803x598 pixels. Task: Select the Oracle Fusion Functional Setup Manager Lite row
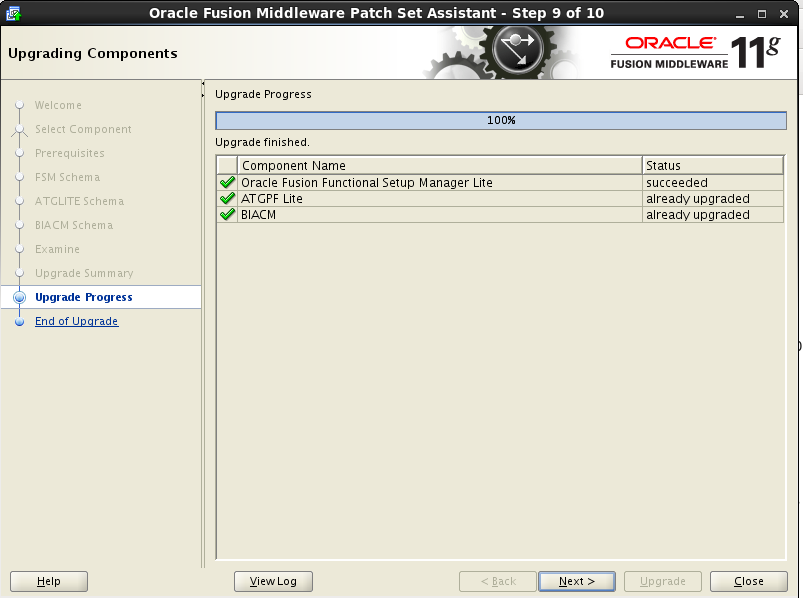point(500,182)
